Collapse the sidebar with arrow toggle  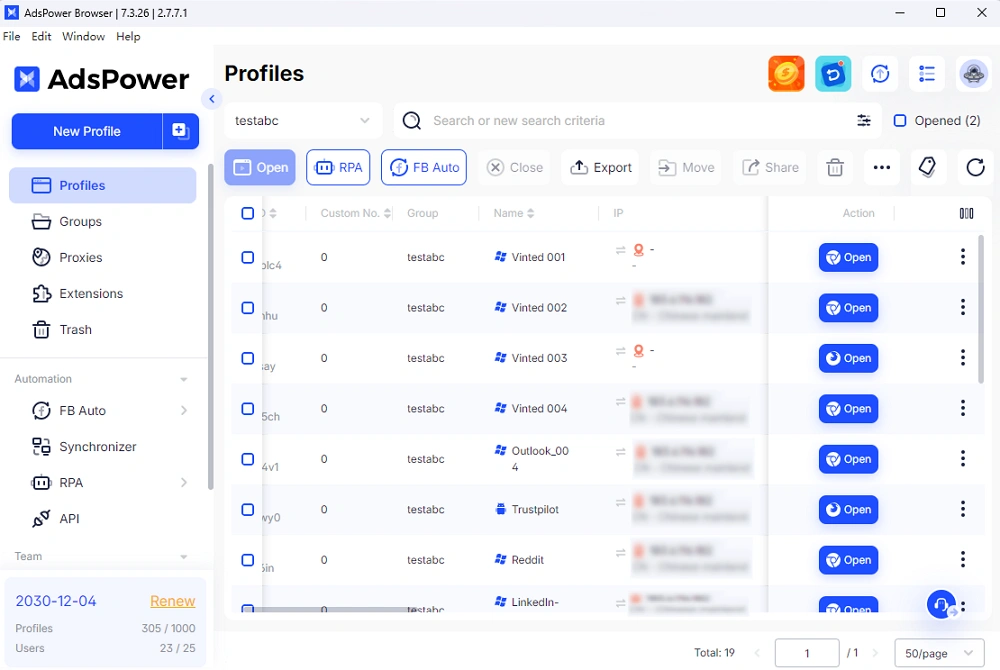(x=212, y=99)
